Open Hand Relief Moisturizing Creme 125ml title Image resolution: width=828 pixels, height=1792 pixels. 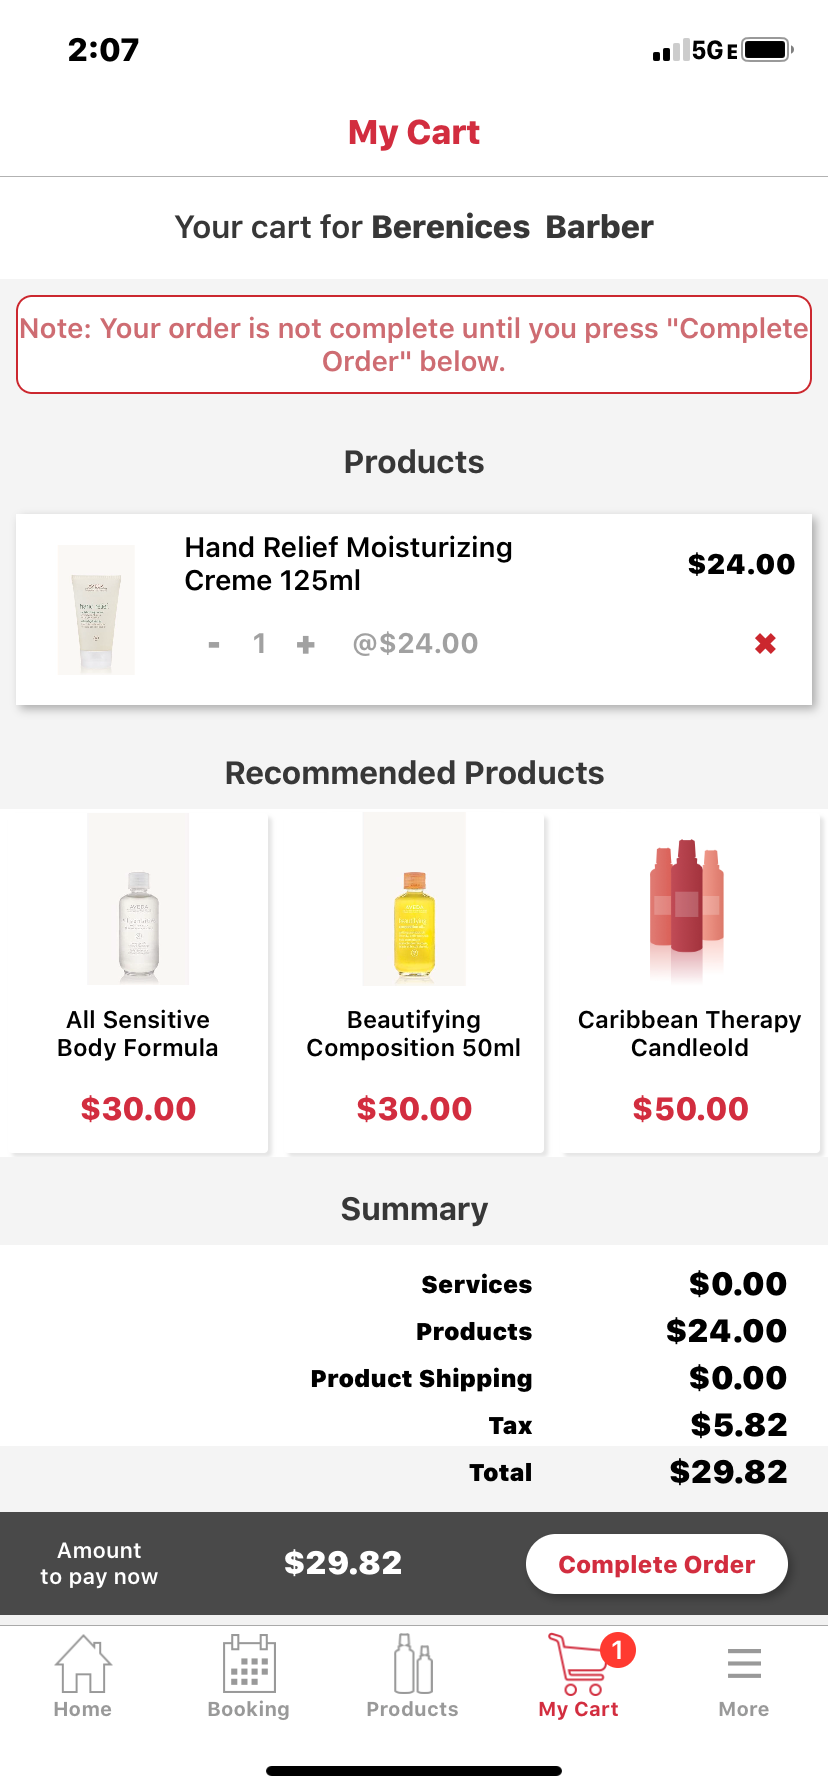[x=348, y=563]
